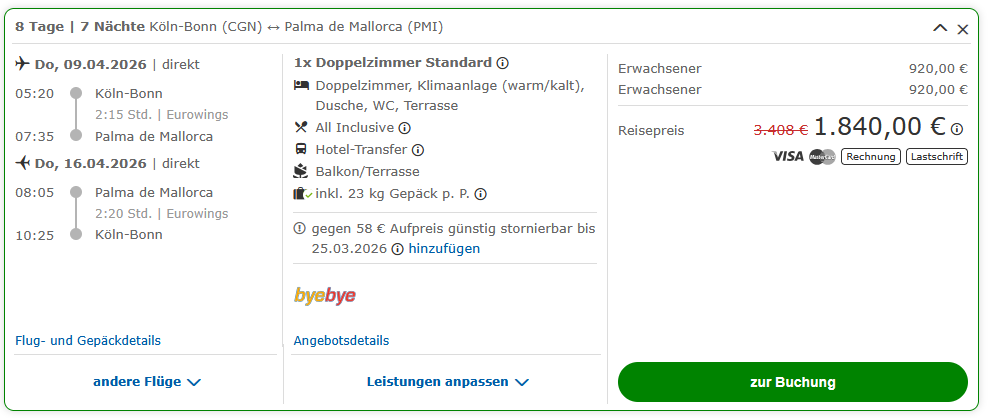Select the Lastschrift payment badge
The height and width of the screenshot is (418, 990).
(937, 156)
